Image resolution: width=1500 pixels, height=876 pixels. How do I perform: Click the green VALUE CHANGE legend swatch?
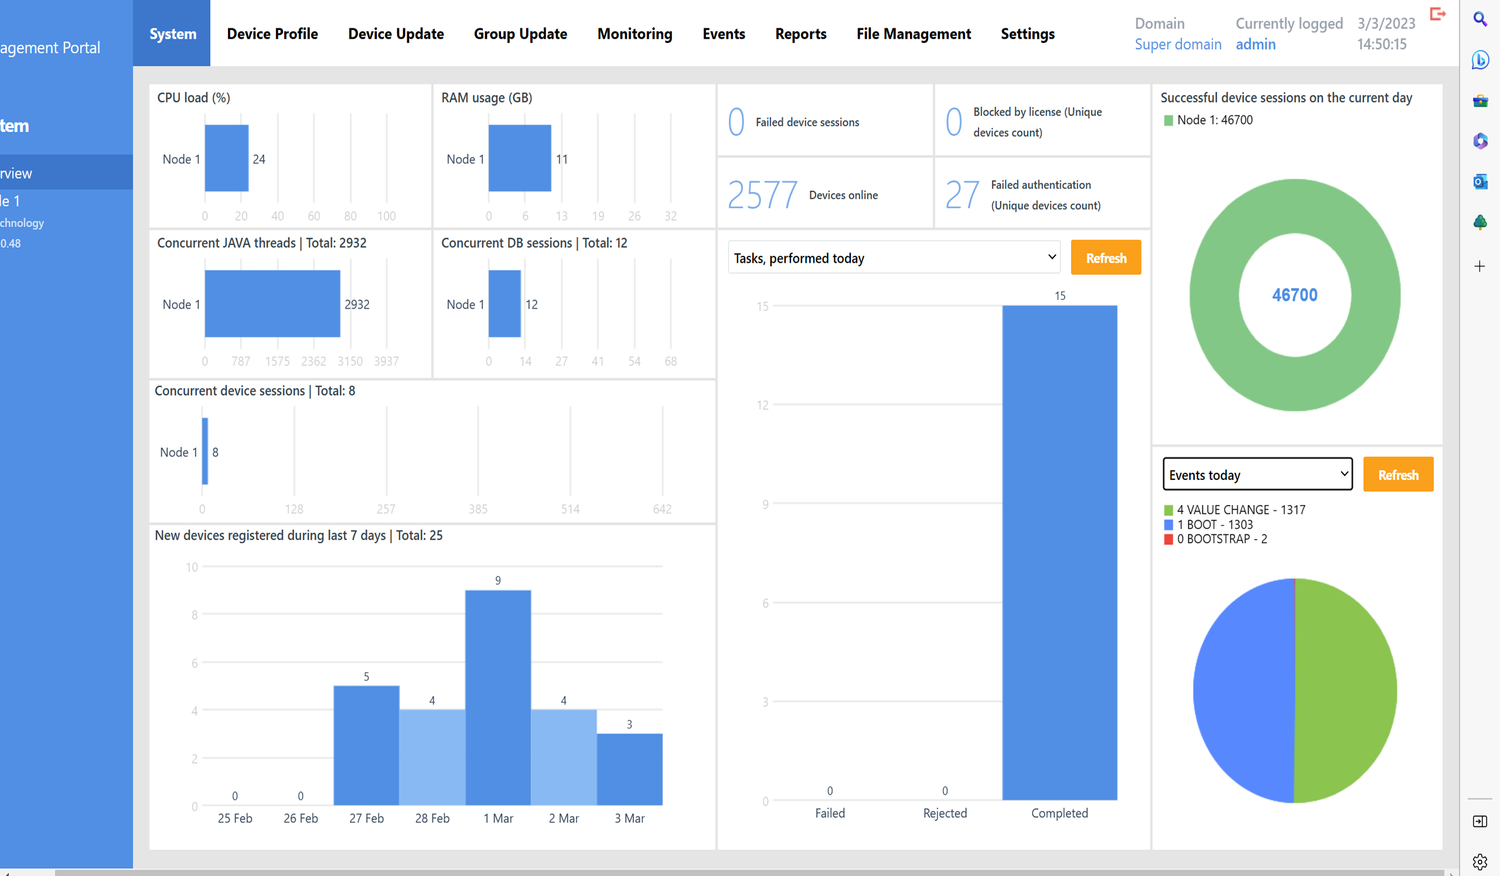(x=1168, y=510)
